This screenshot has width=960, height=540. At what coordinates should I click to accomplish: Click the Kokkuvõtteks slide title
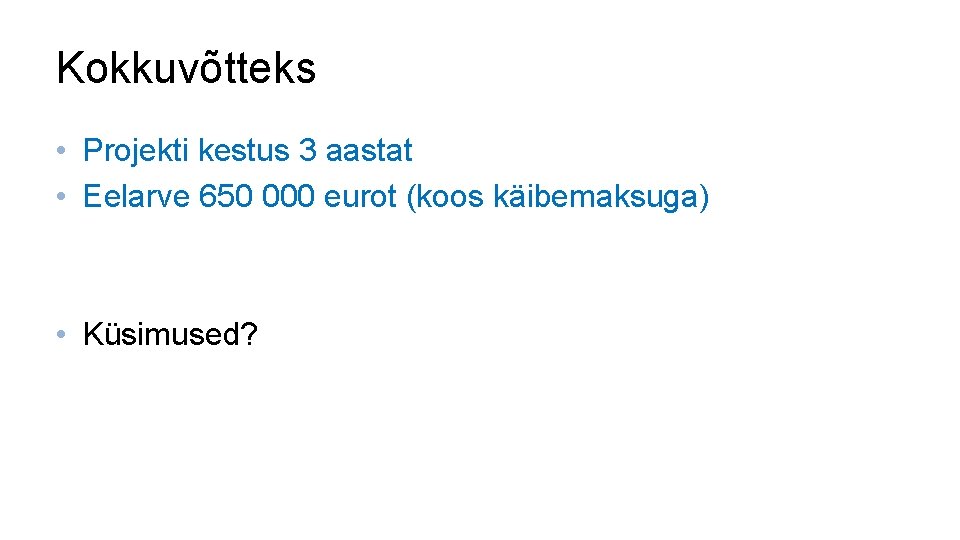pyautogui.click(x=186, y=68)
